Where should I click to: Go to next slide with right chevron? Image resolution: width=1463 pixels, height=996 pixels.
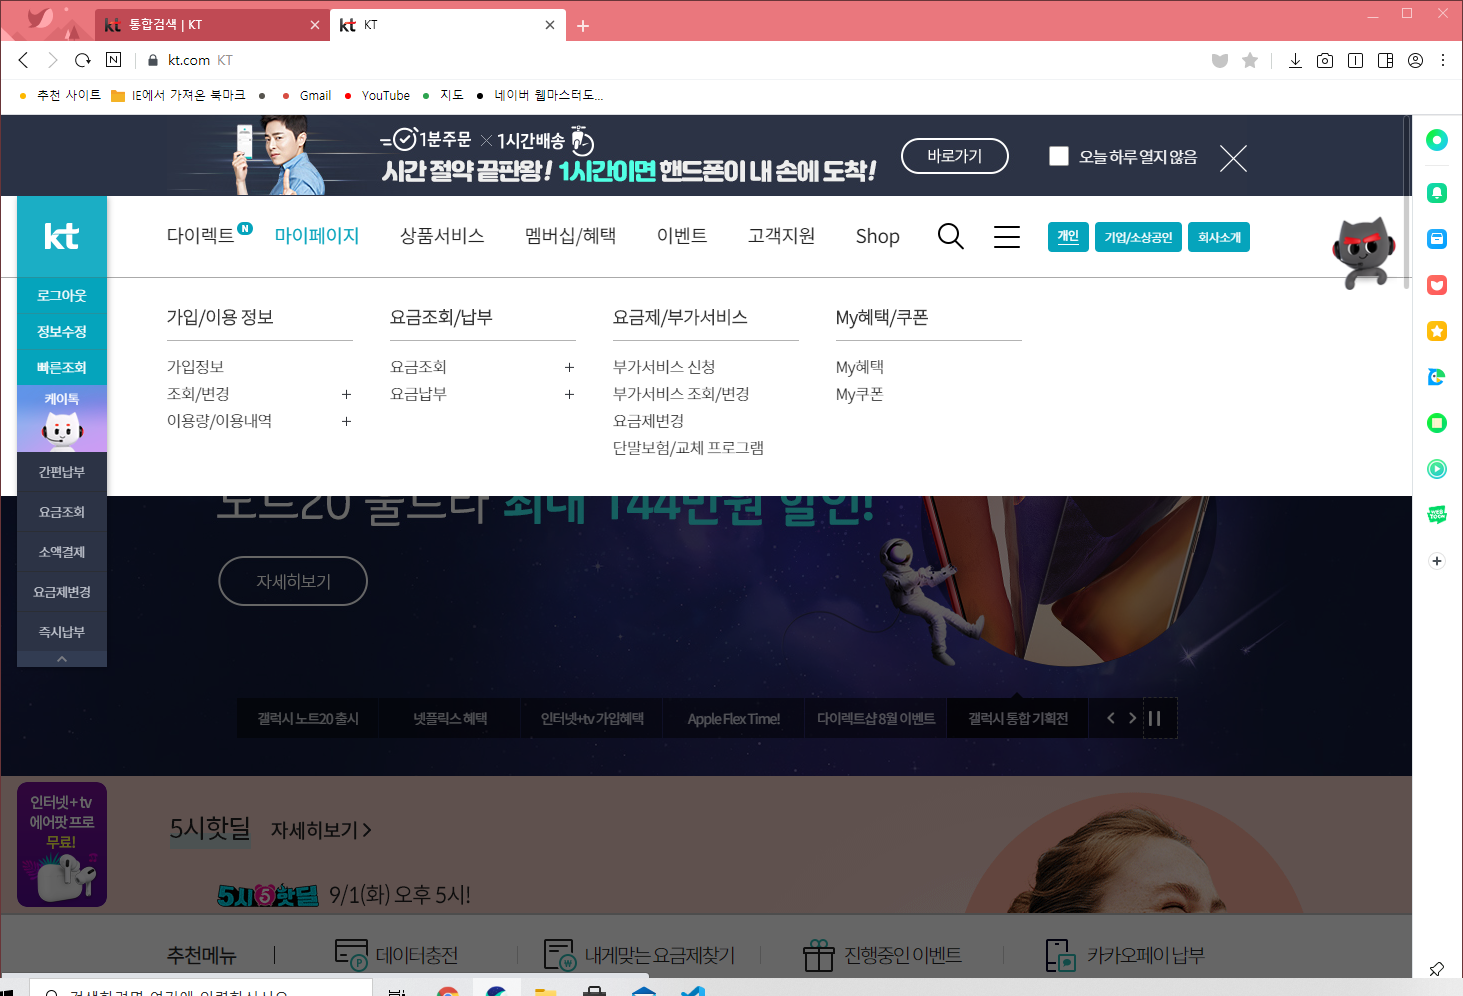coord(1132,718)
